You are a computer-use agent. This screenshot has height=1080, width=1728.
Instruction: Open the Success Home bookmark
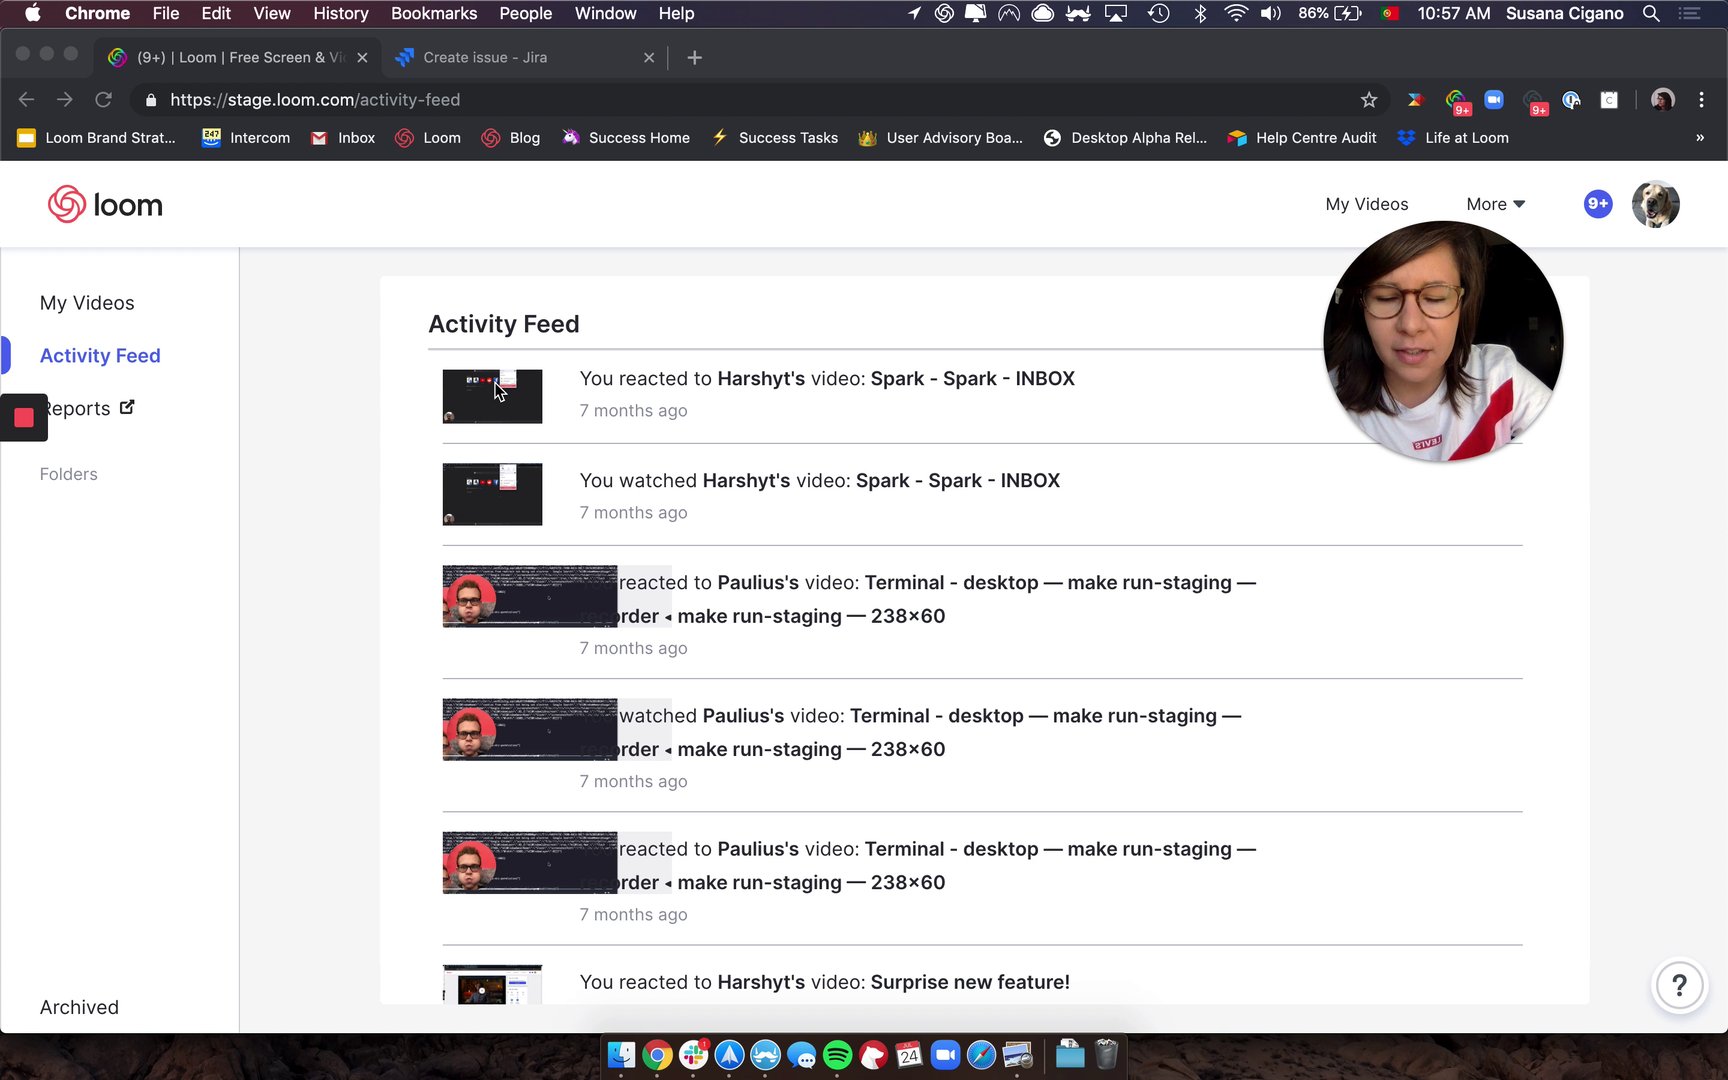[x=626, y=138]
